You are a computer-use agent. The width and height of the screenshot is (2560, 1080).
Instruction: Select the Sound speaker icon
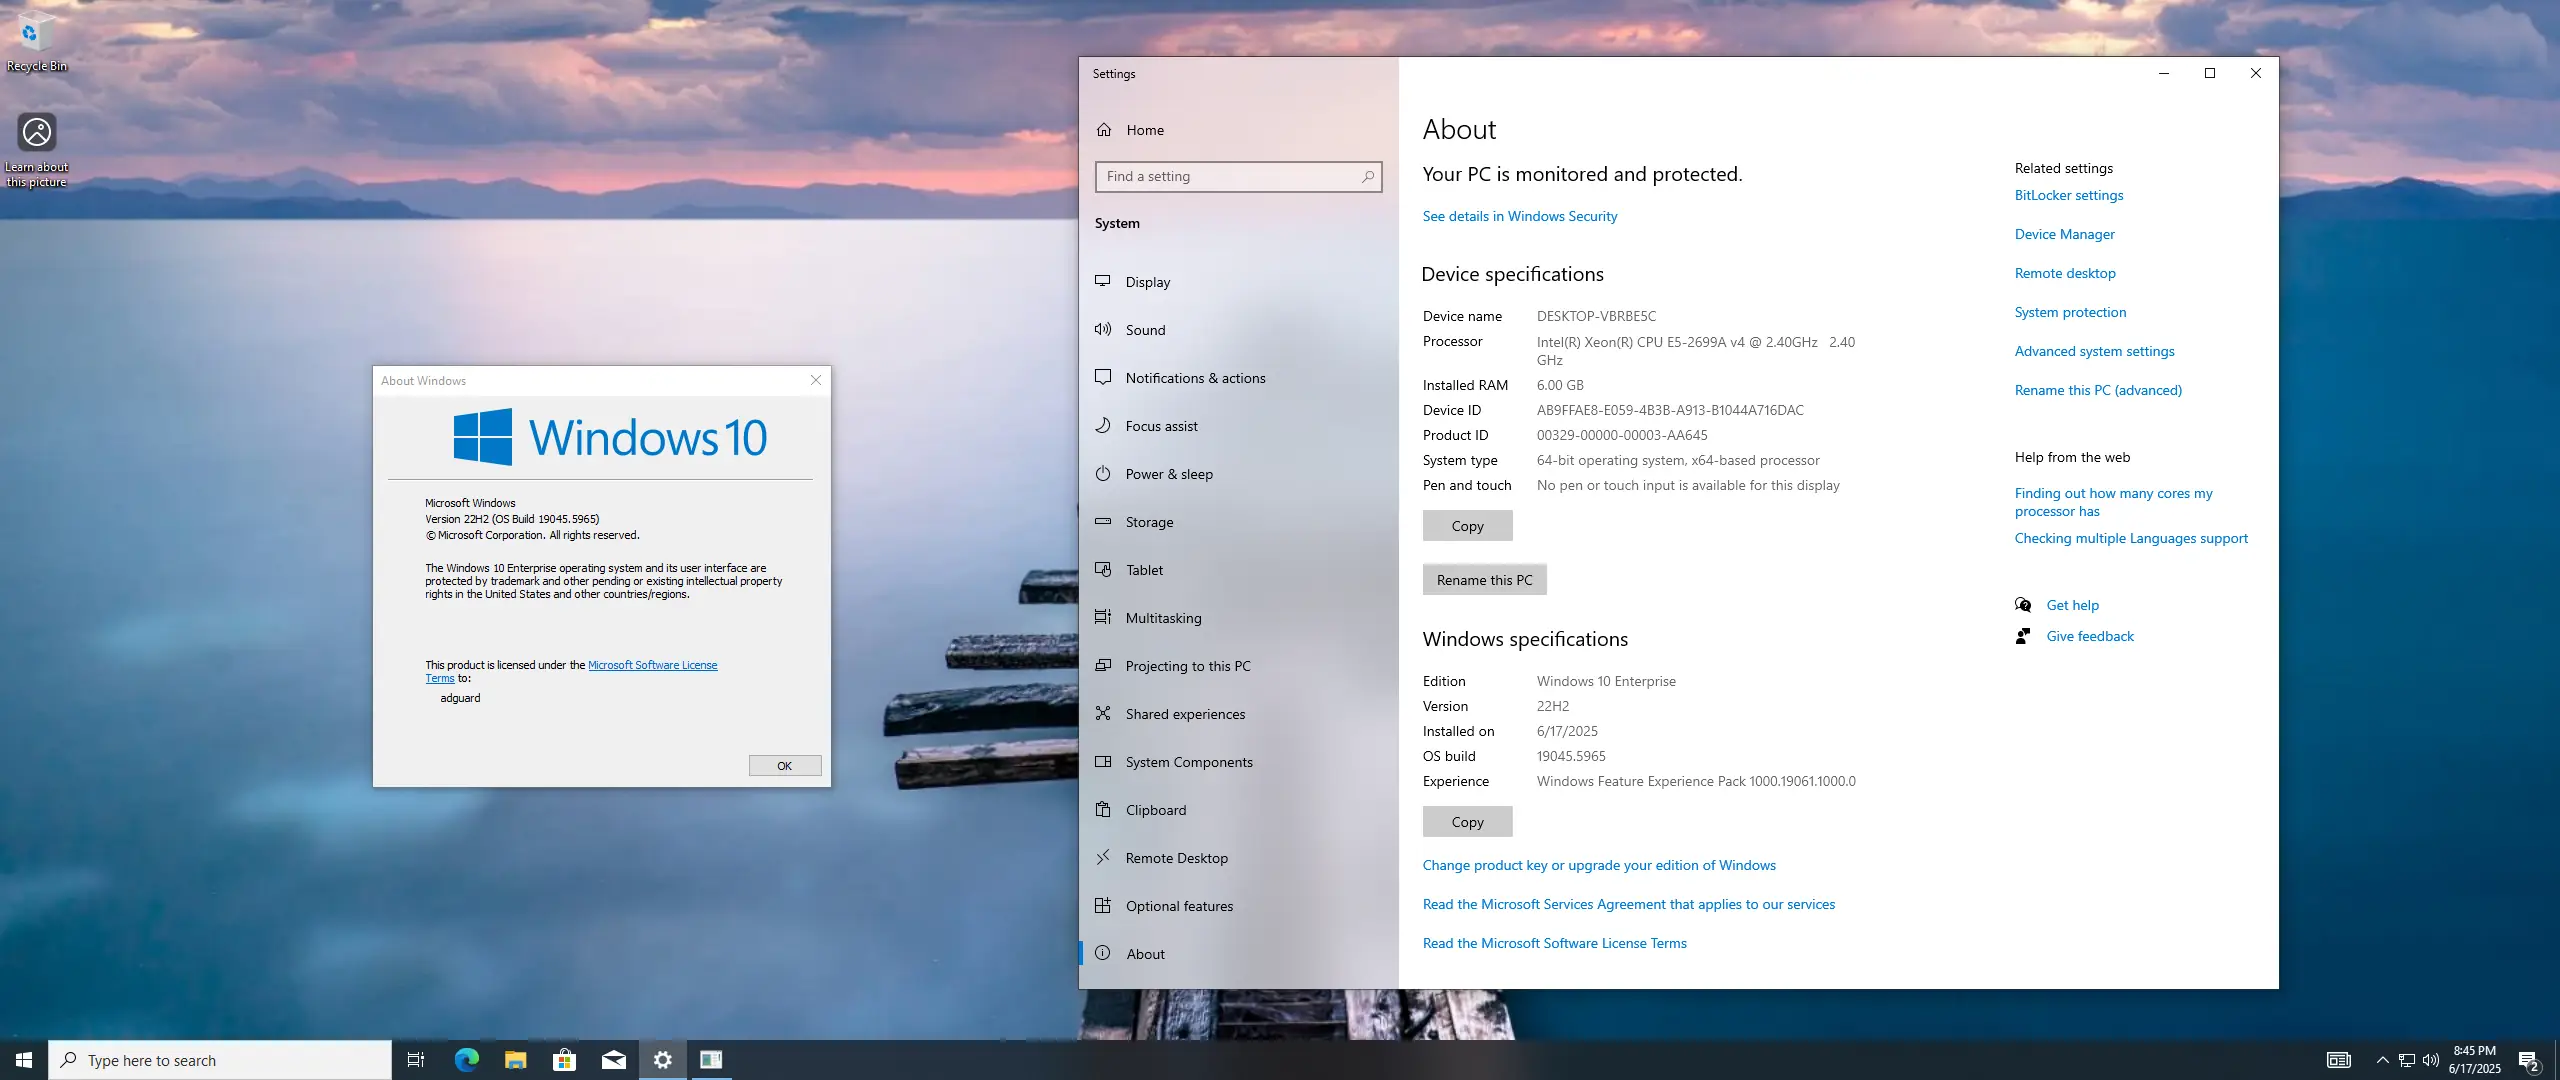tap(1103, 329)
